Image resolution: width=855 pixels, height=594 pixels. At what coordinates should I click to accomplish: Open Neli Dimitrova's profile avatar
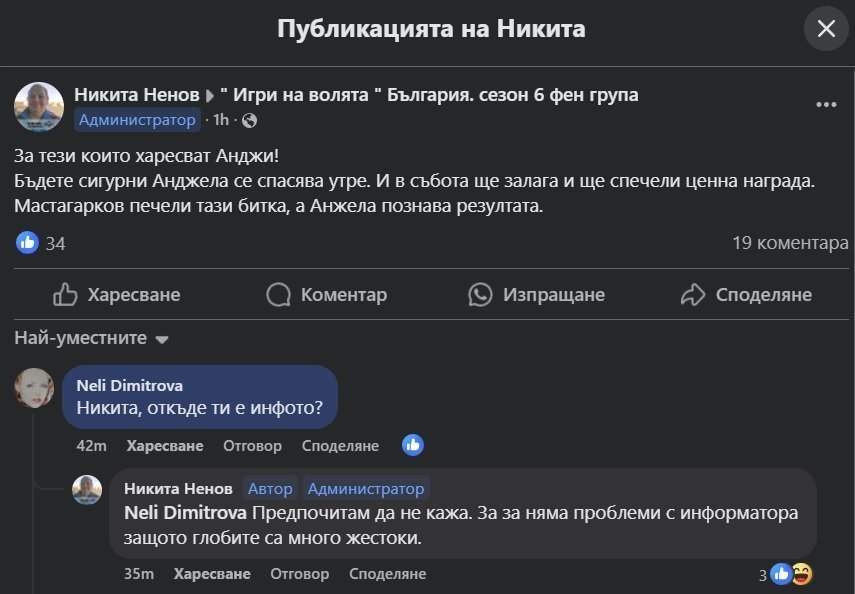(34, 388)
